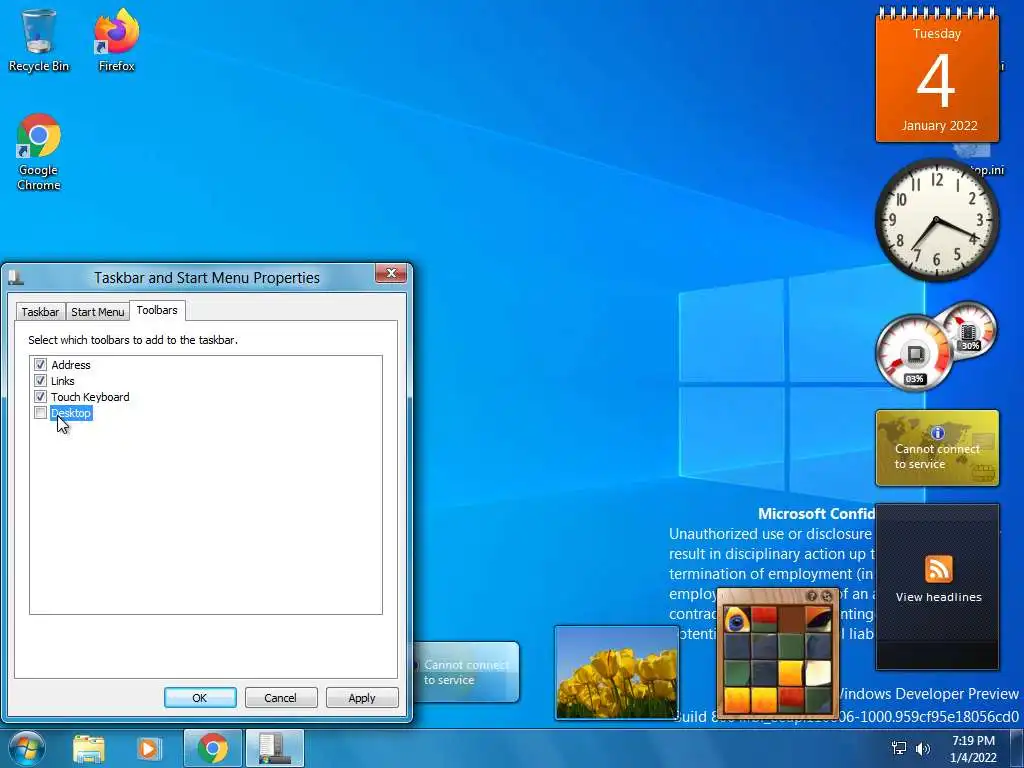Switch to Chrome in the taskbar
This screenshot has width=1024, height=768.
click(212, 748)
